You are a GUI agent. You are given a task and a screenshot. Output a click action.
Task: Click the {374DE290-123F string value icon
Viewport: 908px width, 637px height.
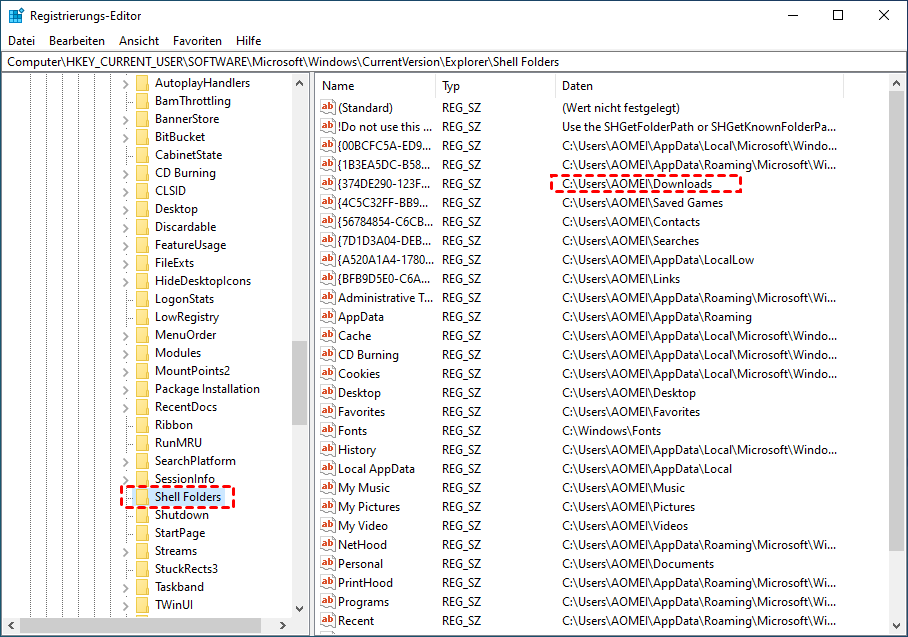328,183
